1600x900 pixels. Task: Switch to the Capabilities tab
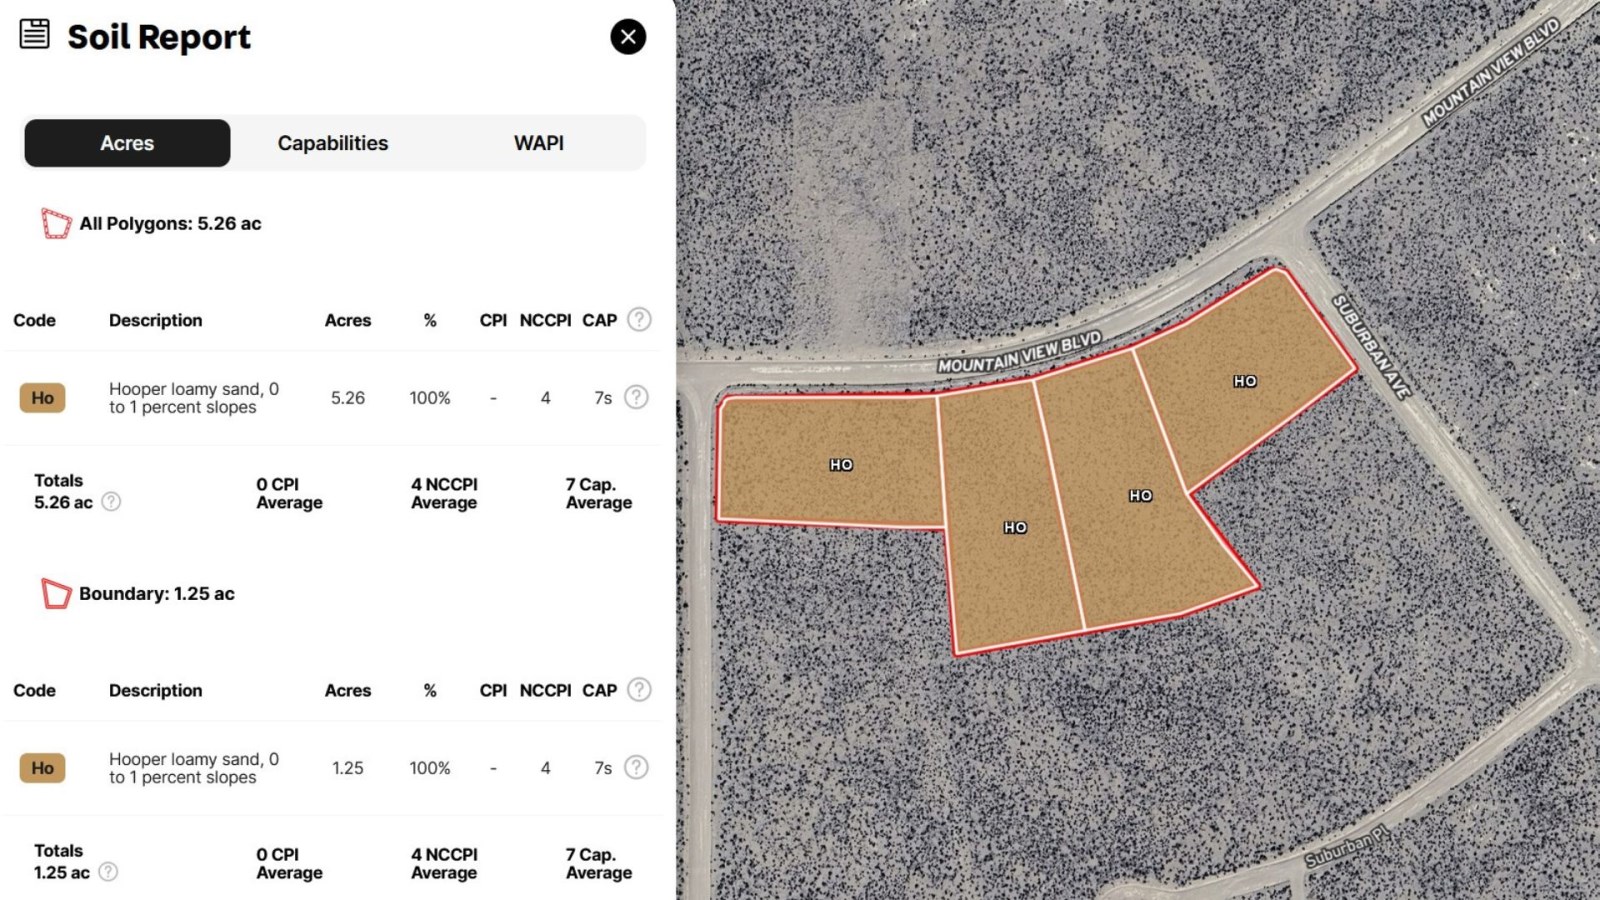pyautogui.click(x=333, y=143)
